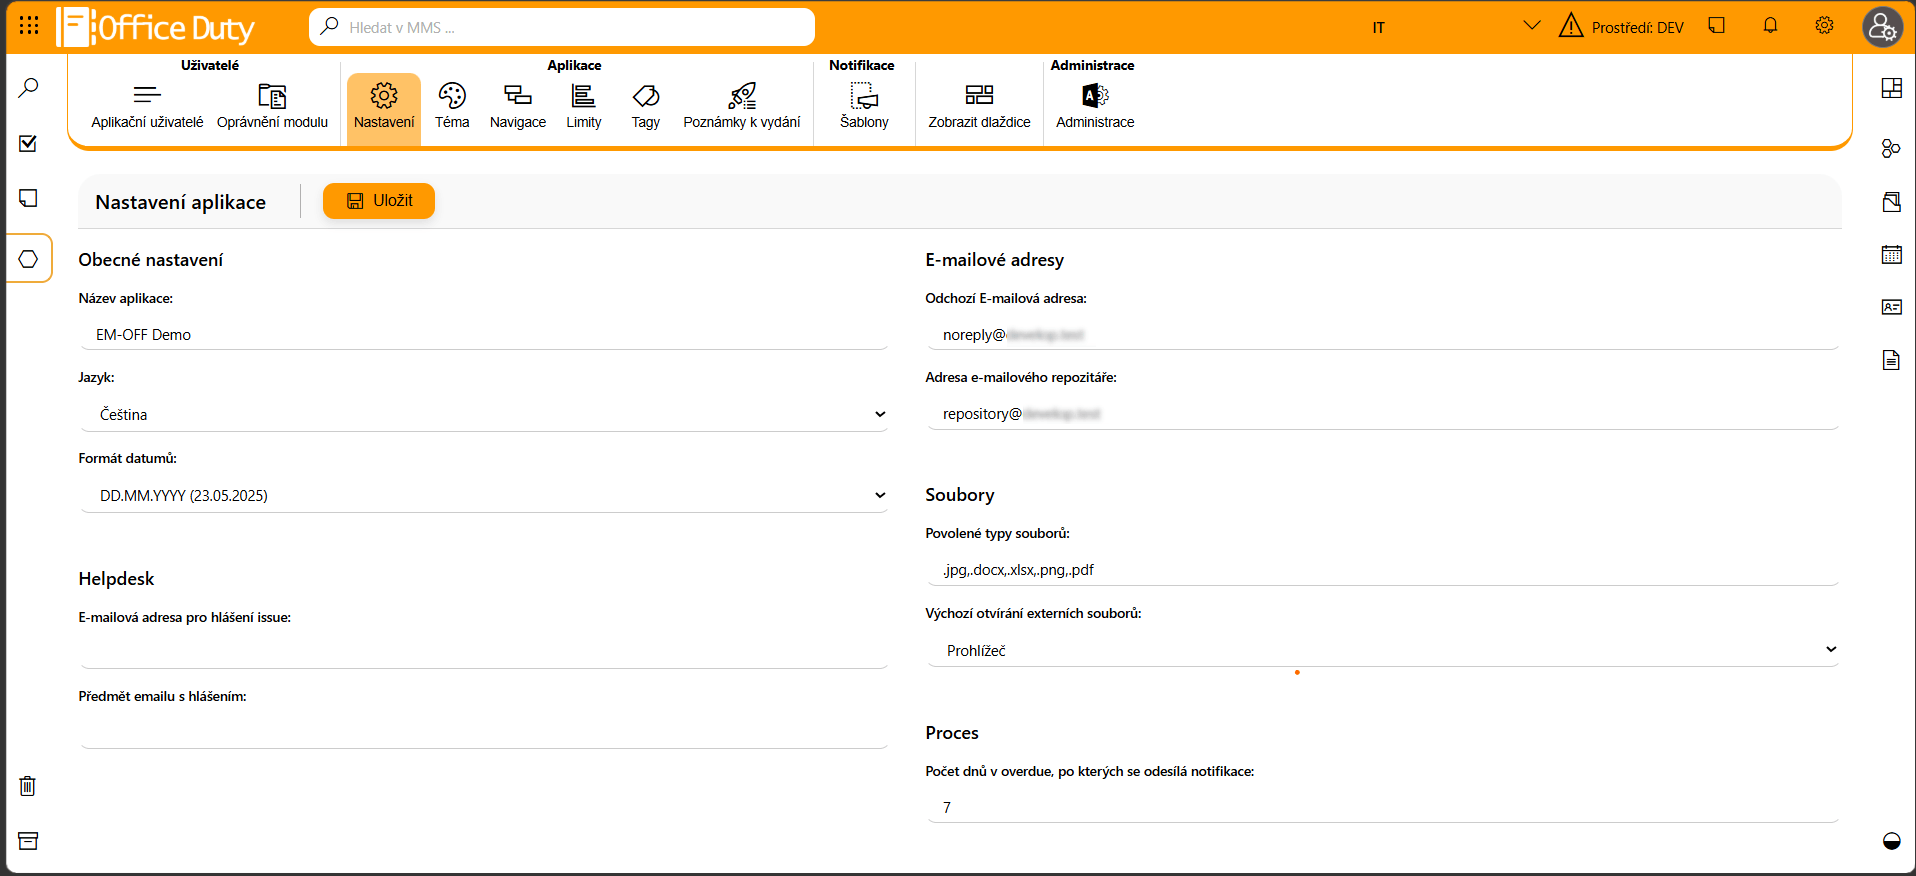Click the Helpdesk issue e-mail address field
Screen dimensions: 1916x876
click(x=484, y=653)
